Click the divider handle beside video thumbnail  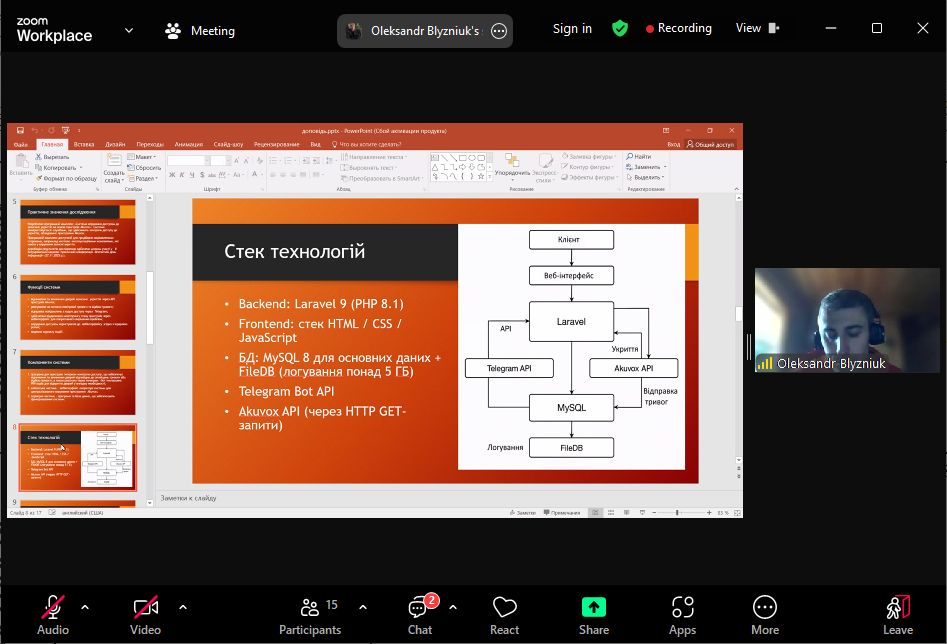coord(747,346)
